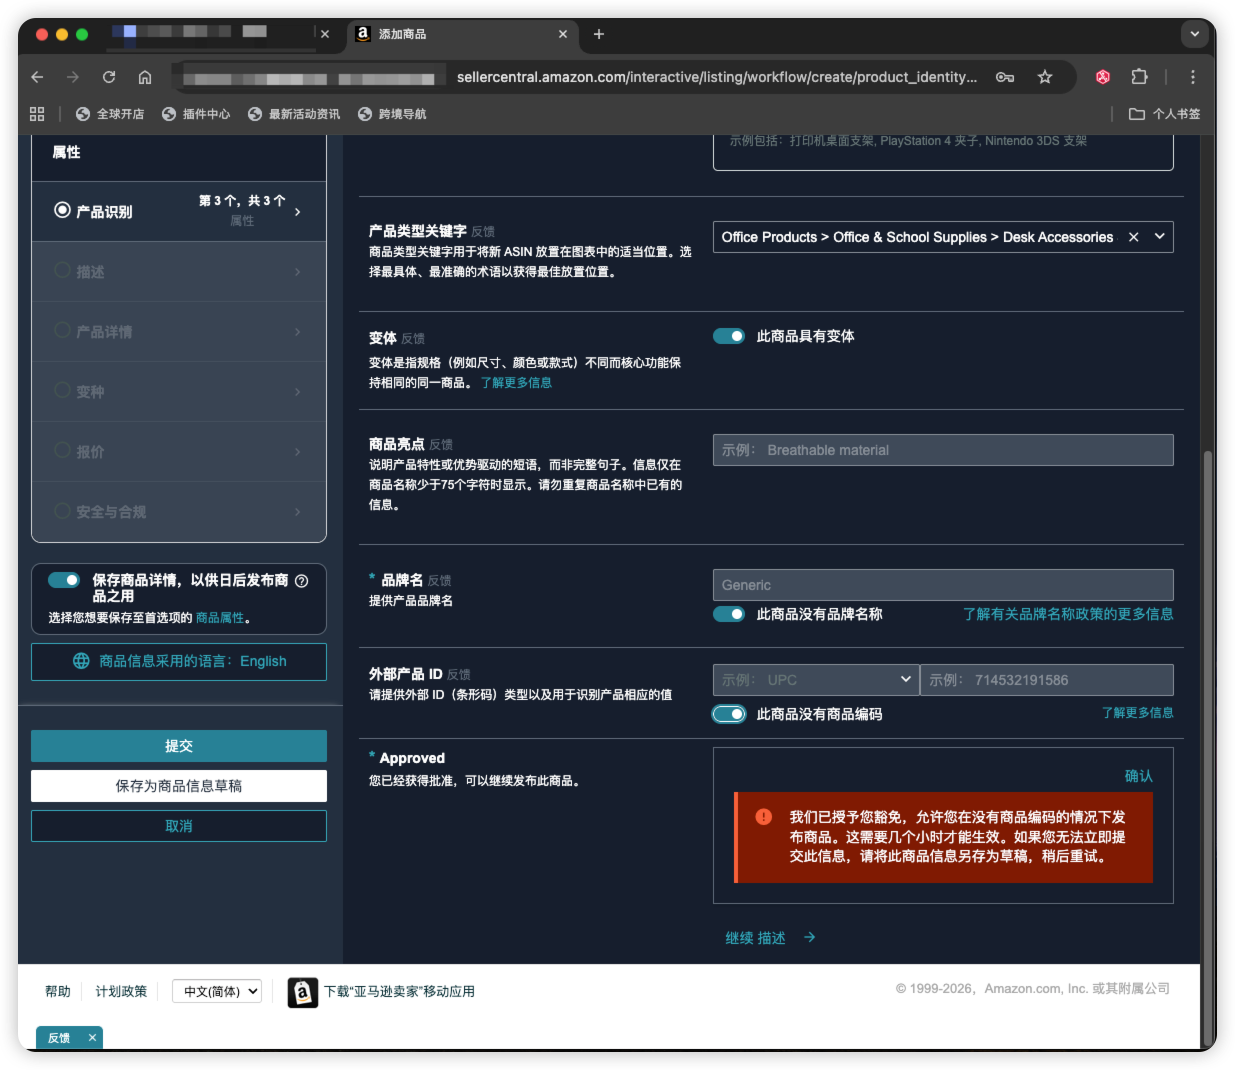Open the 计划政策 footer link

point(121,991)
